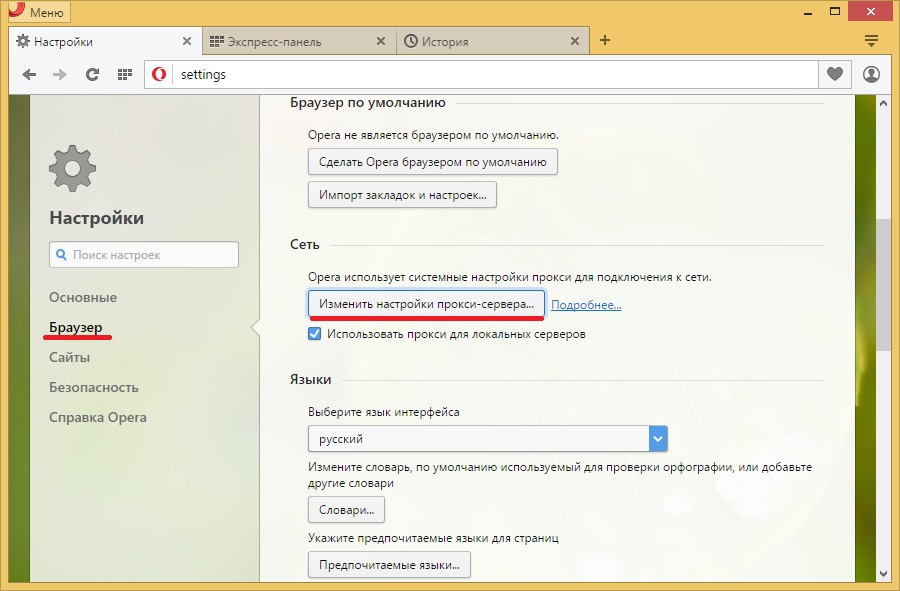Open Справка Opera in sidebar
The width and height of the screenshot is (900, 591).
(x=98, y=417)
